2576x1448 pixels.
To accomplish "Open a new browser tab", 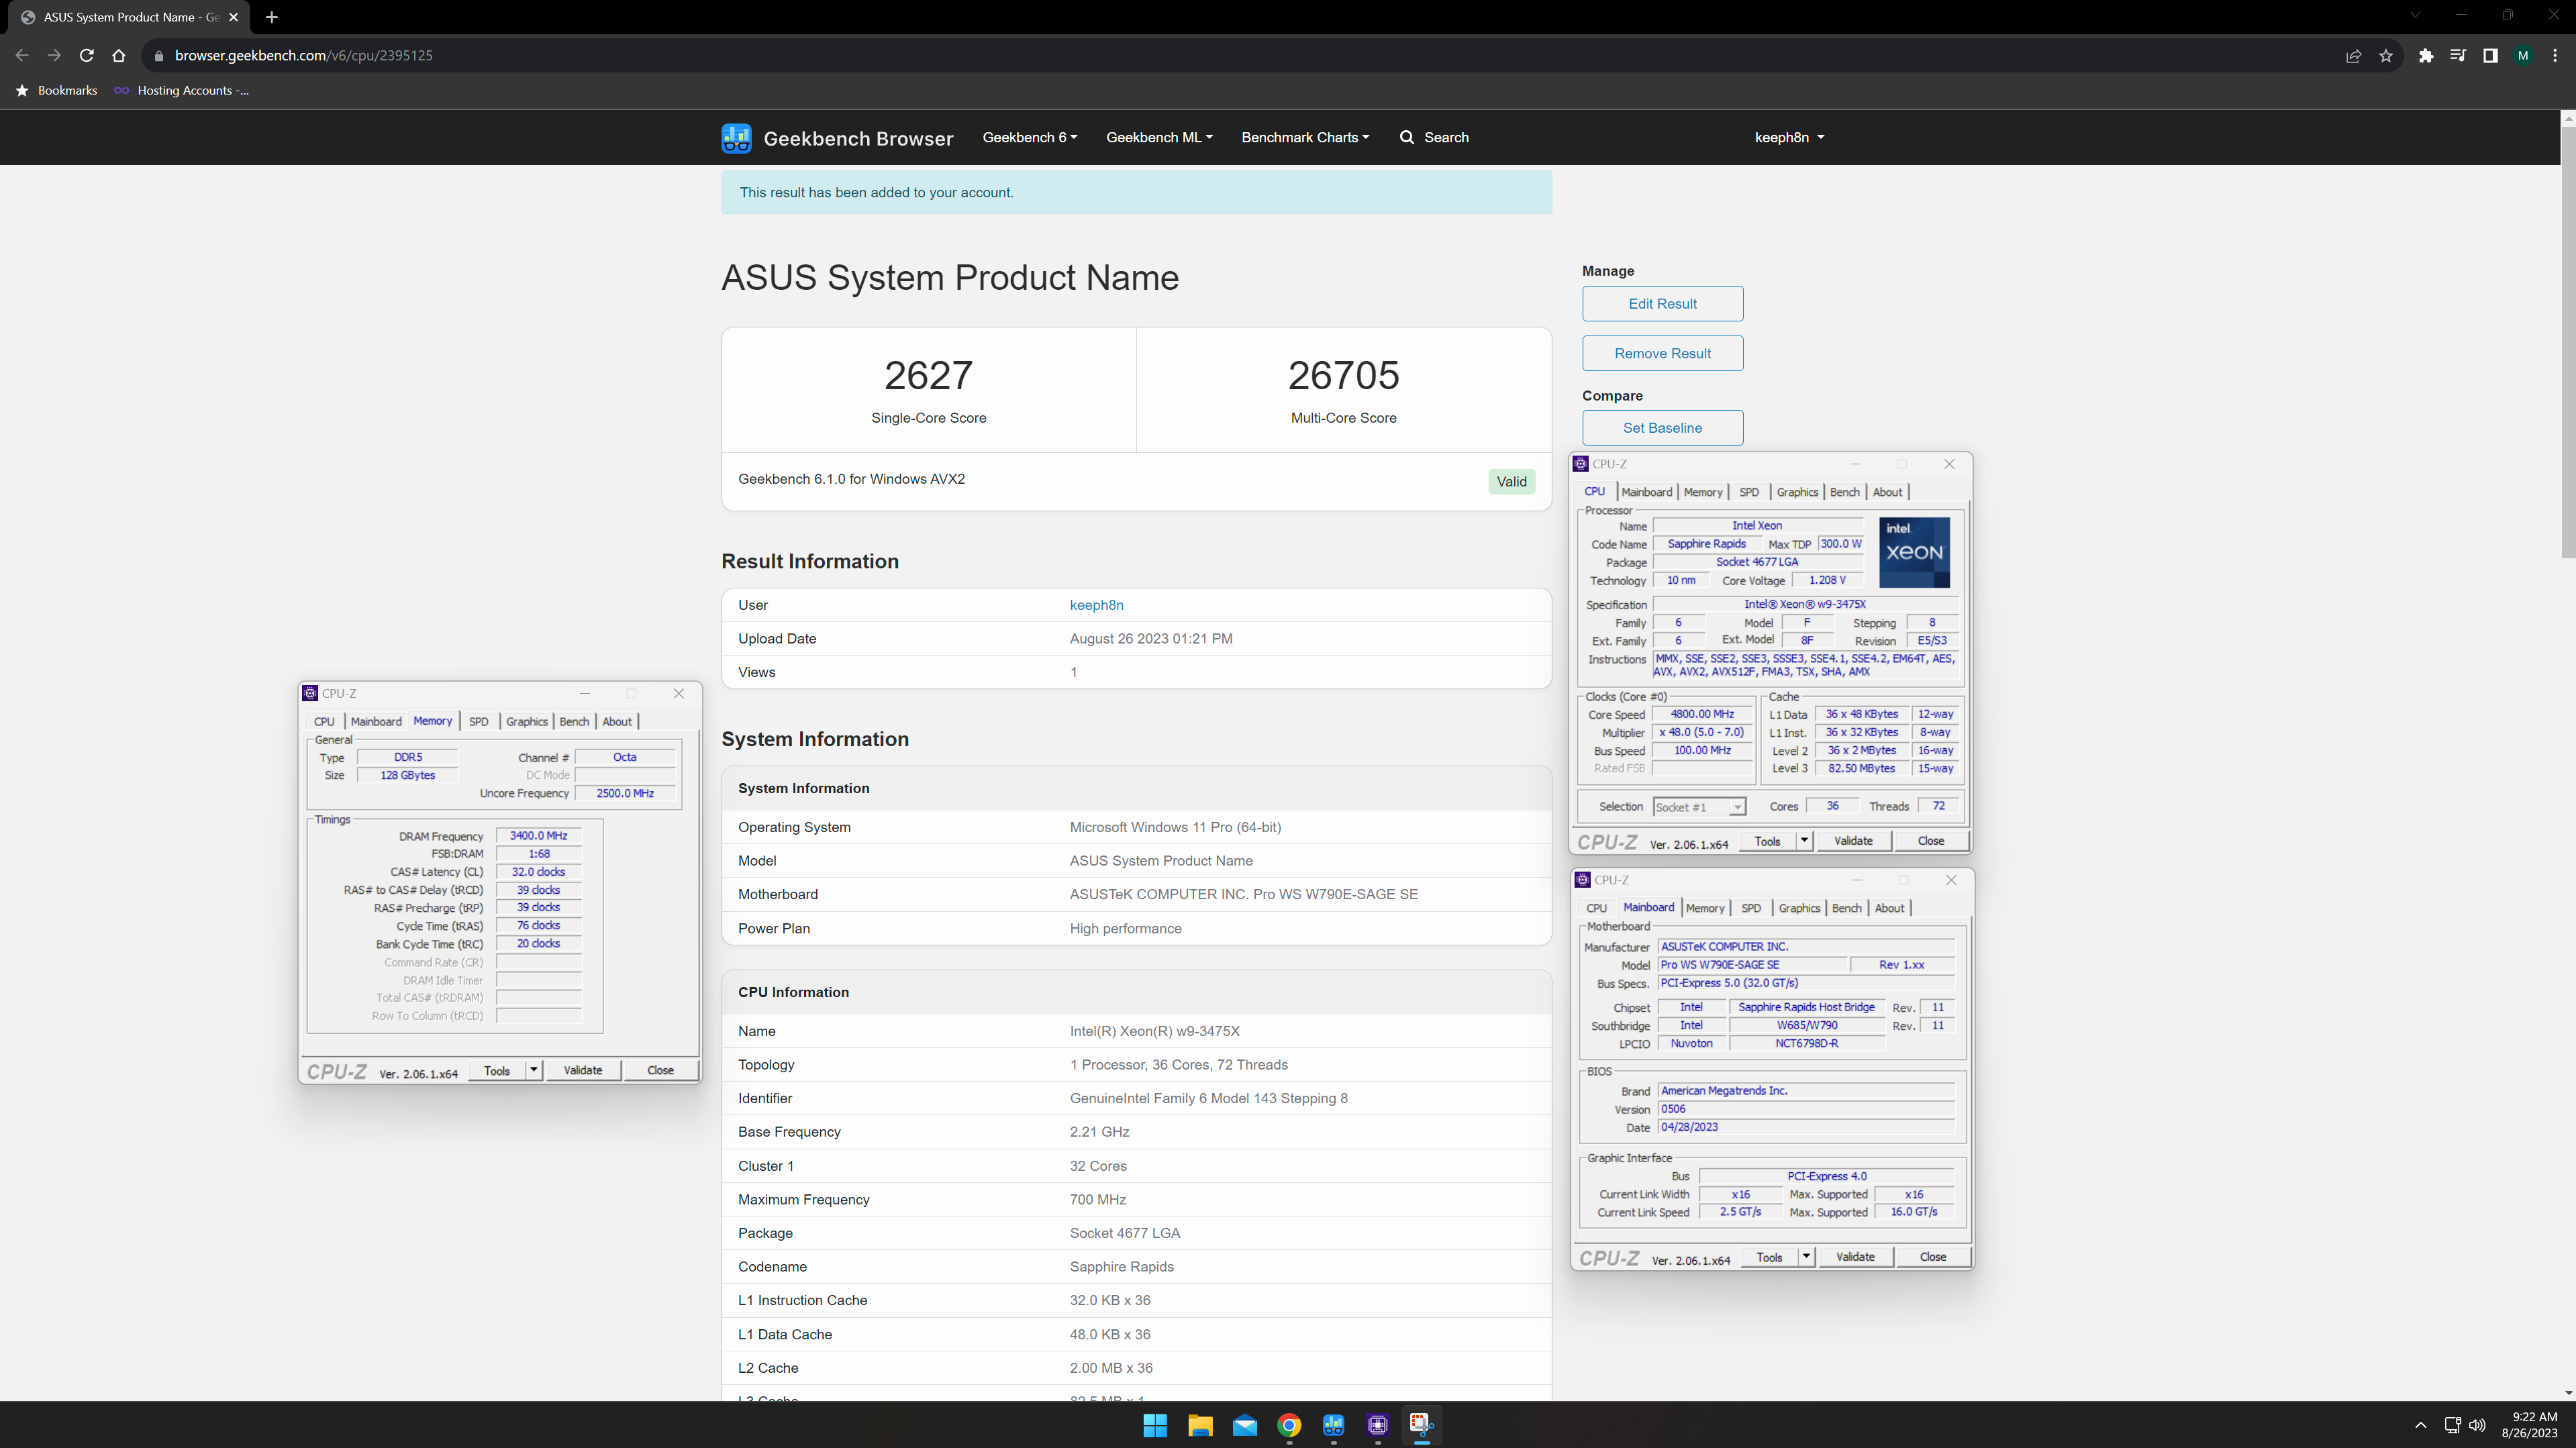I will (x=271, y=17).
